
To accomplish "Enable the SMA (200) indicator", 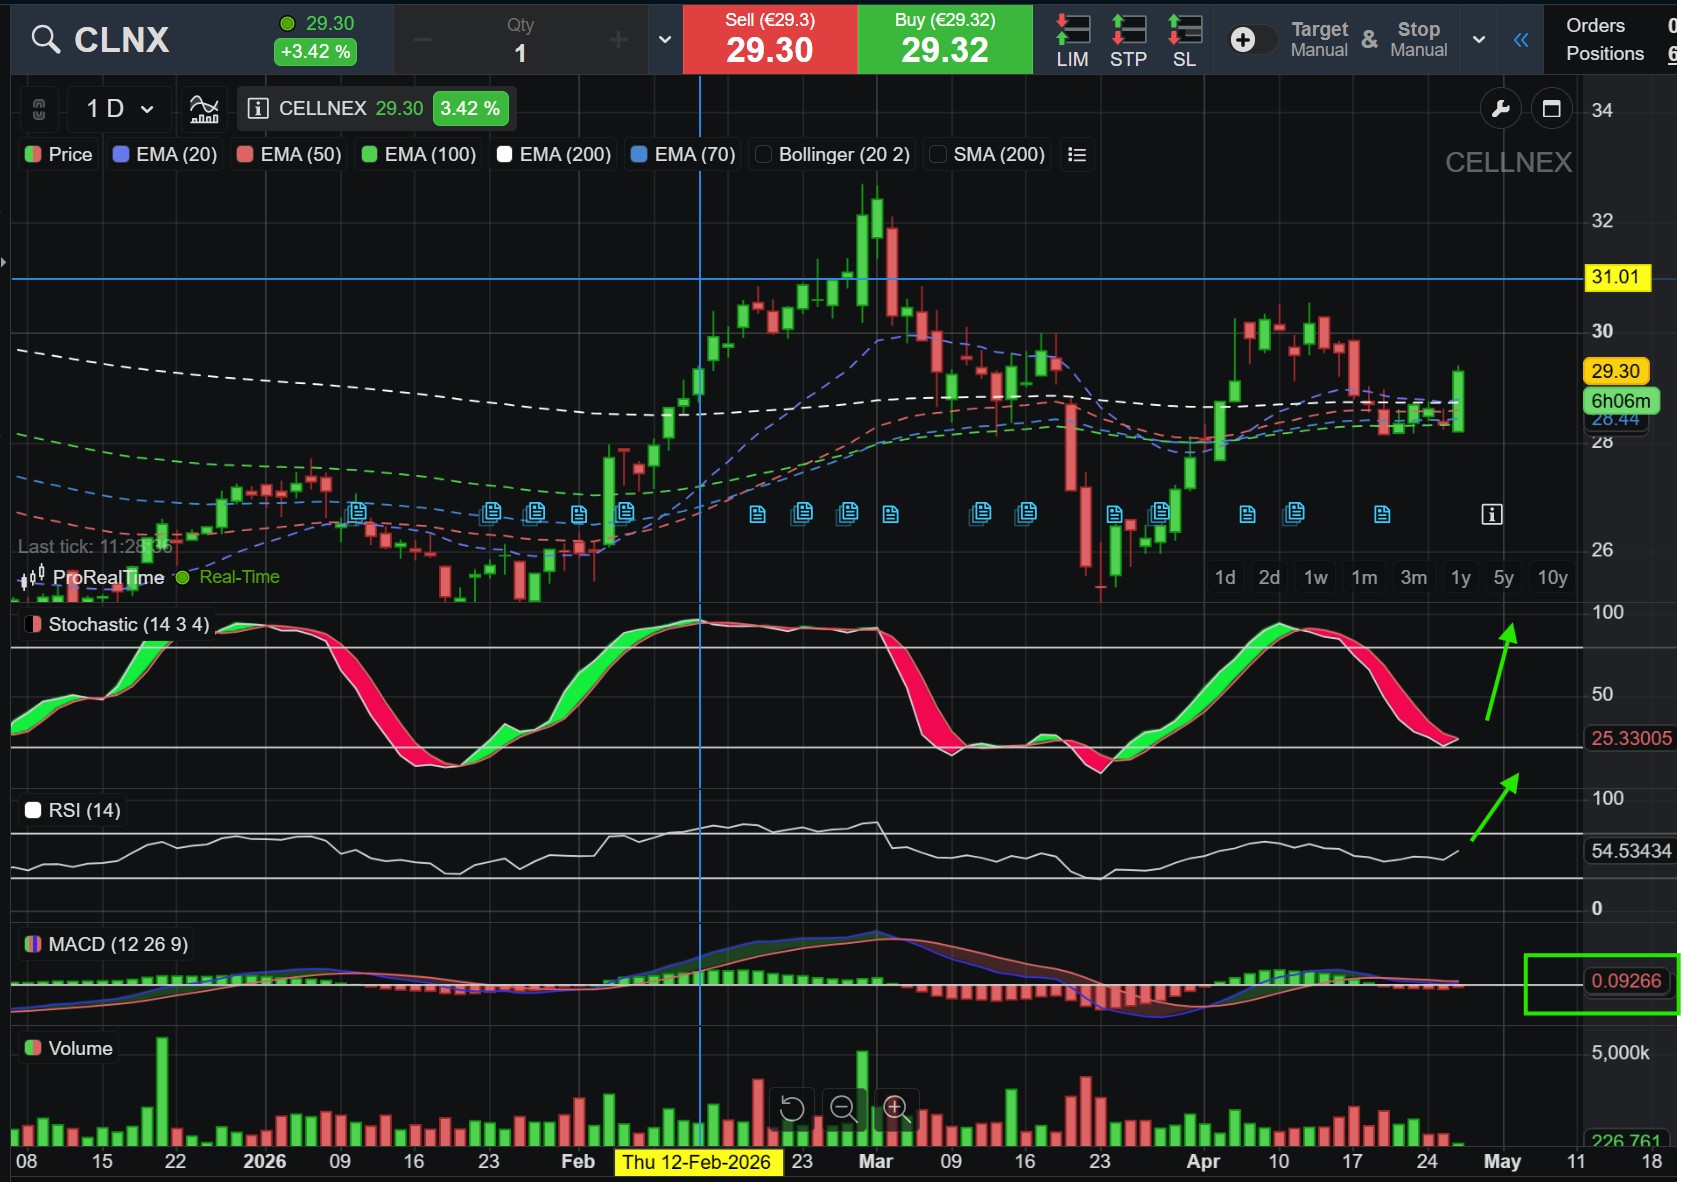I will pyautogui.click(x=938, y=154).
